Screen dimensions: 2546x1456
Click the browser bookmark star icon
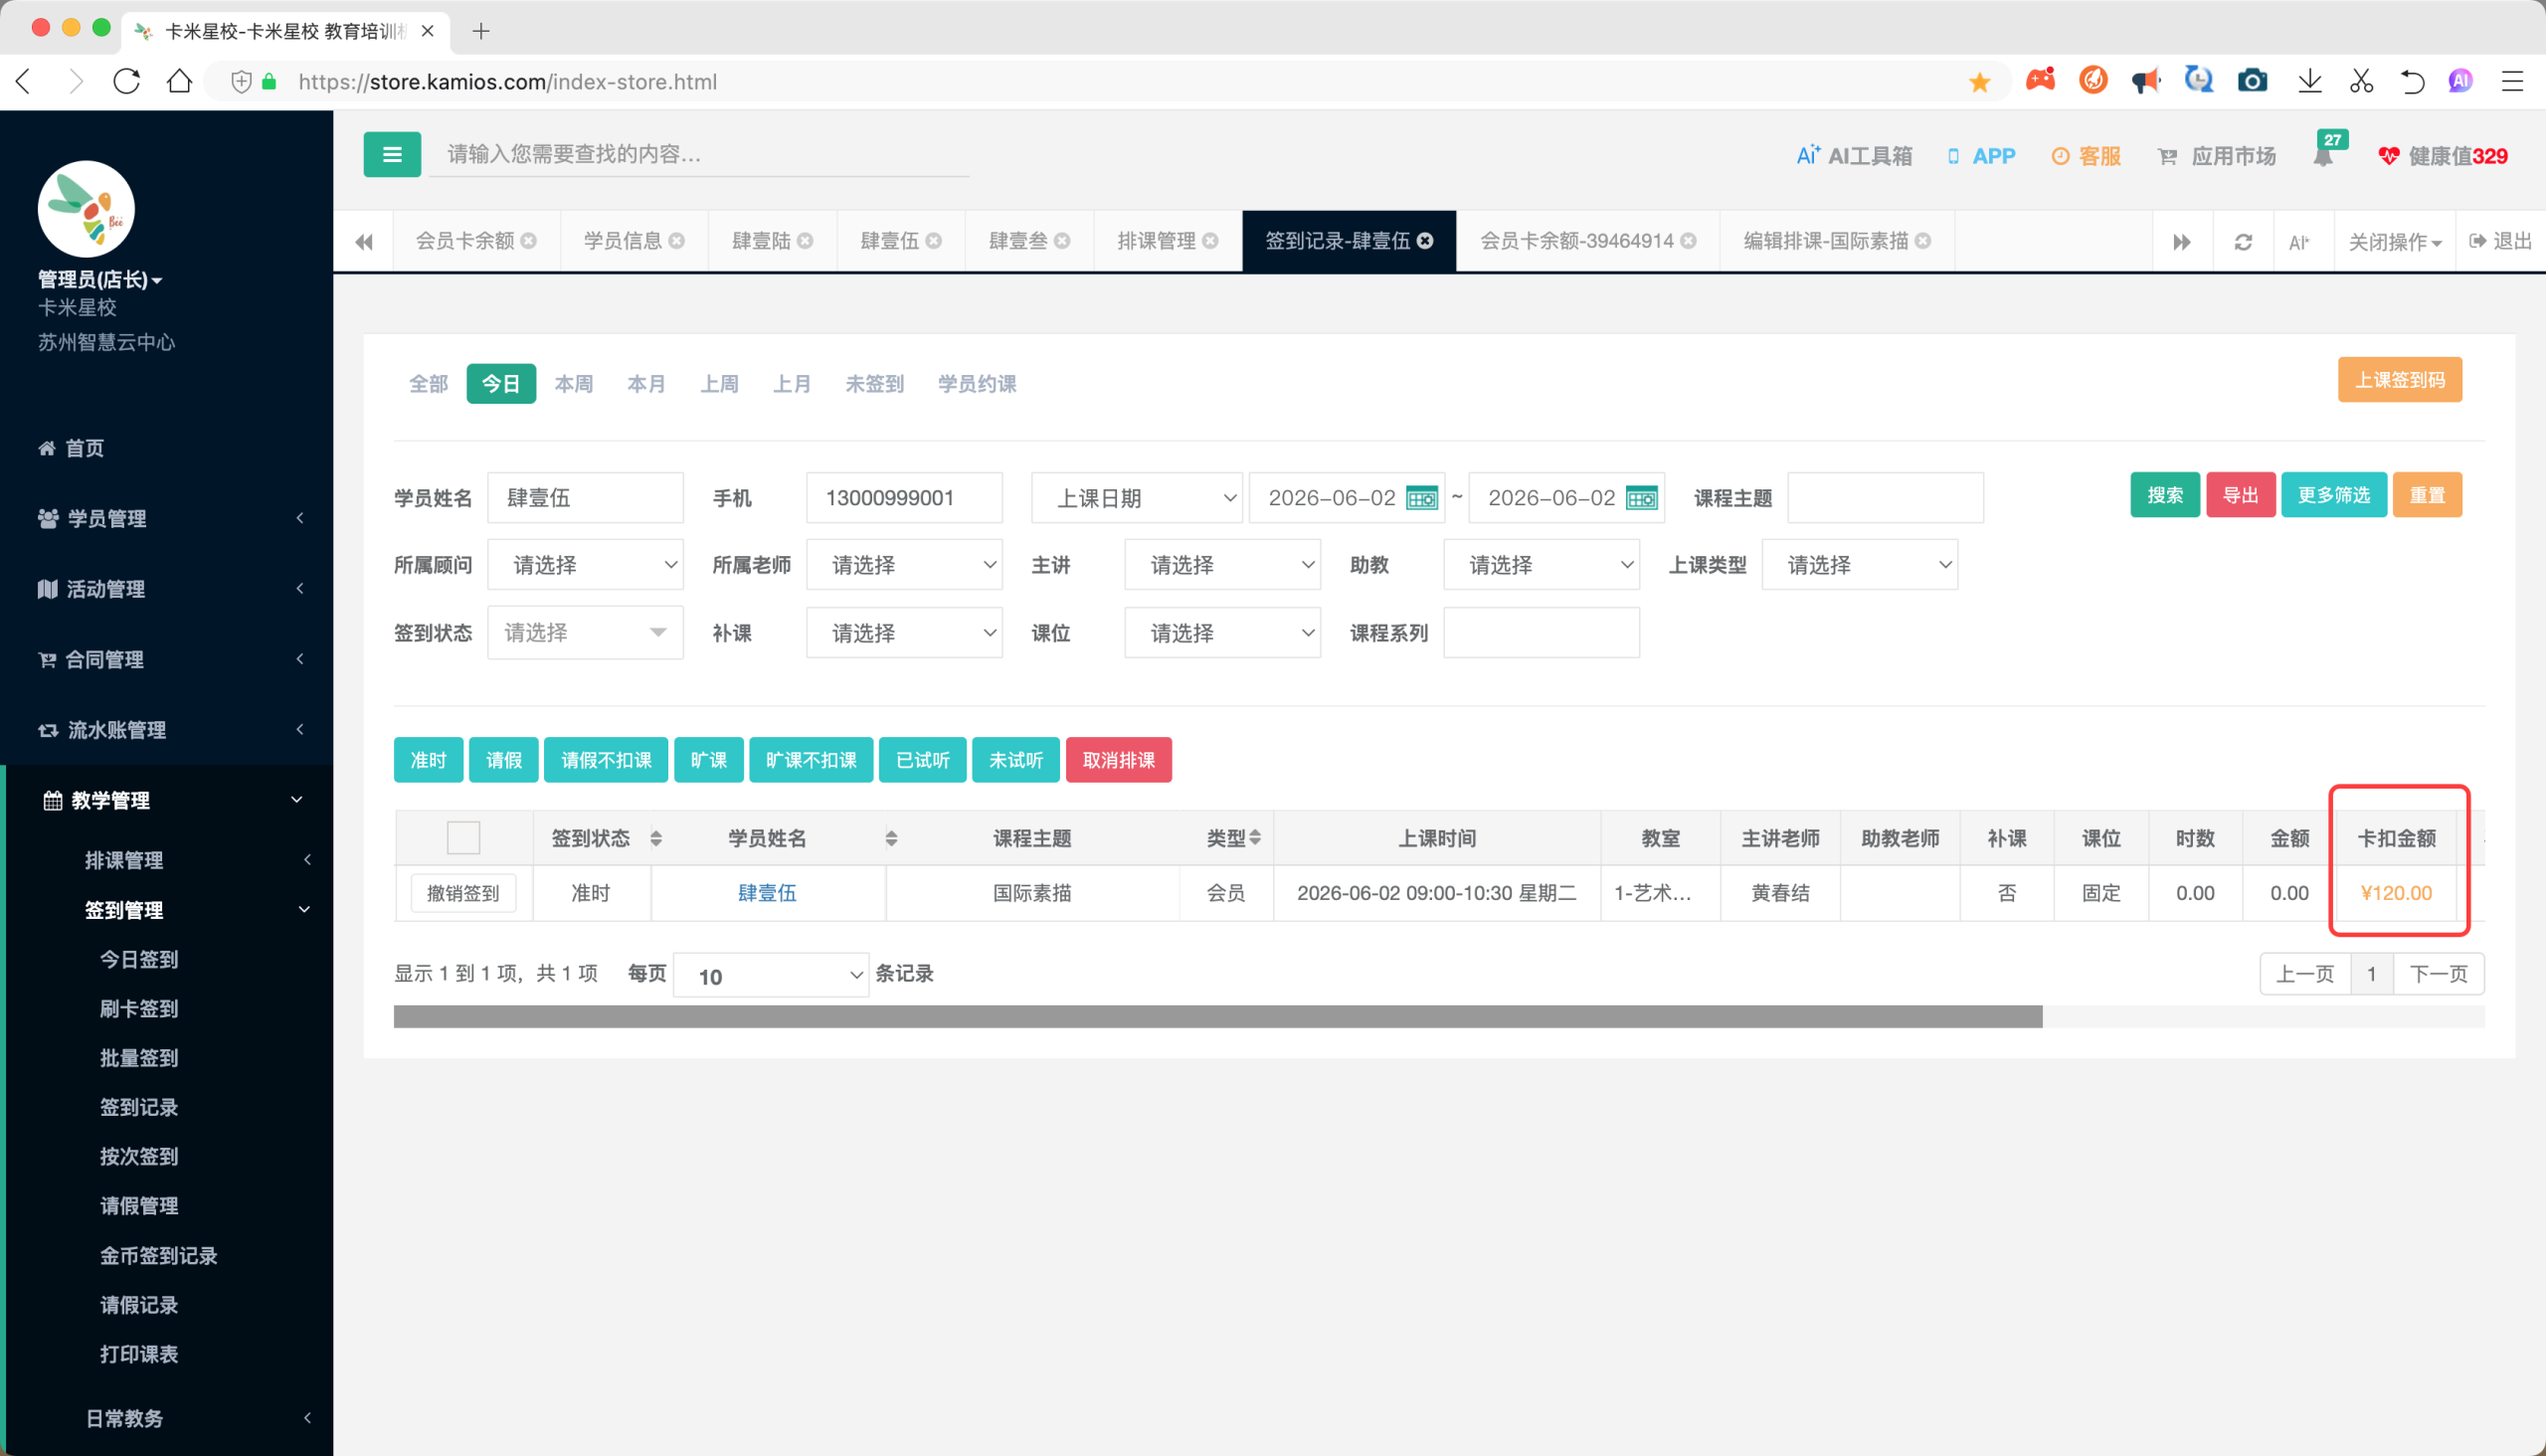click(1979, 82)
